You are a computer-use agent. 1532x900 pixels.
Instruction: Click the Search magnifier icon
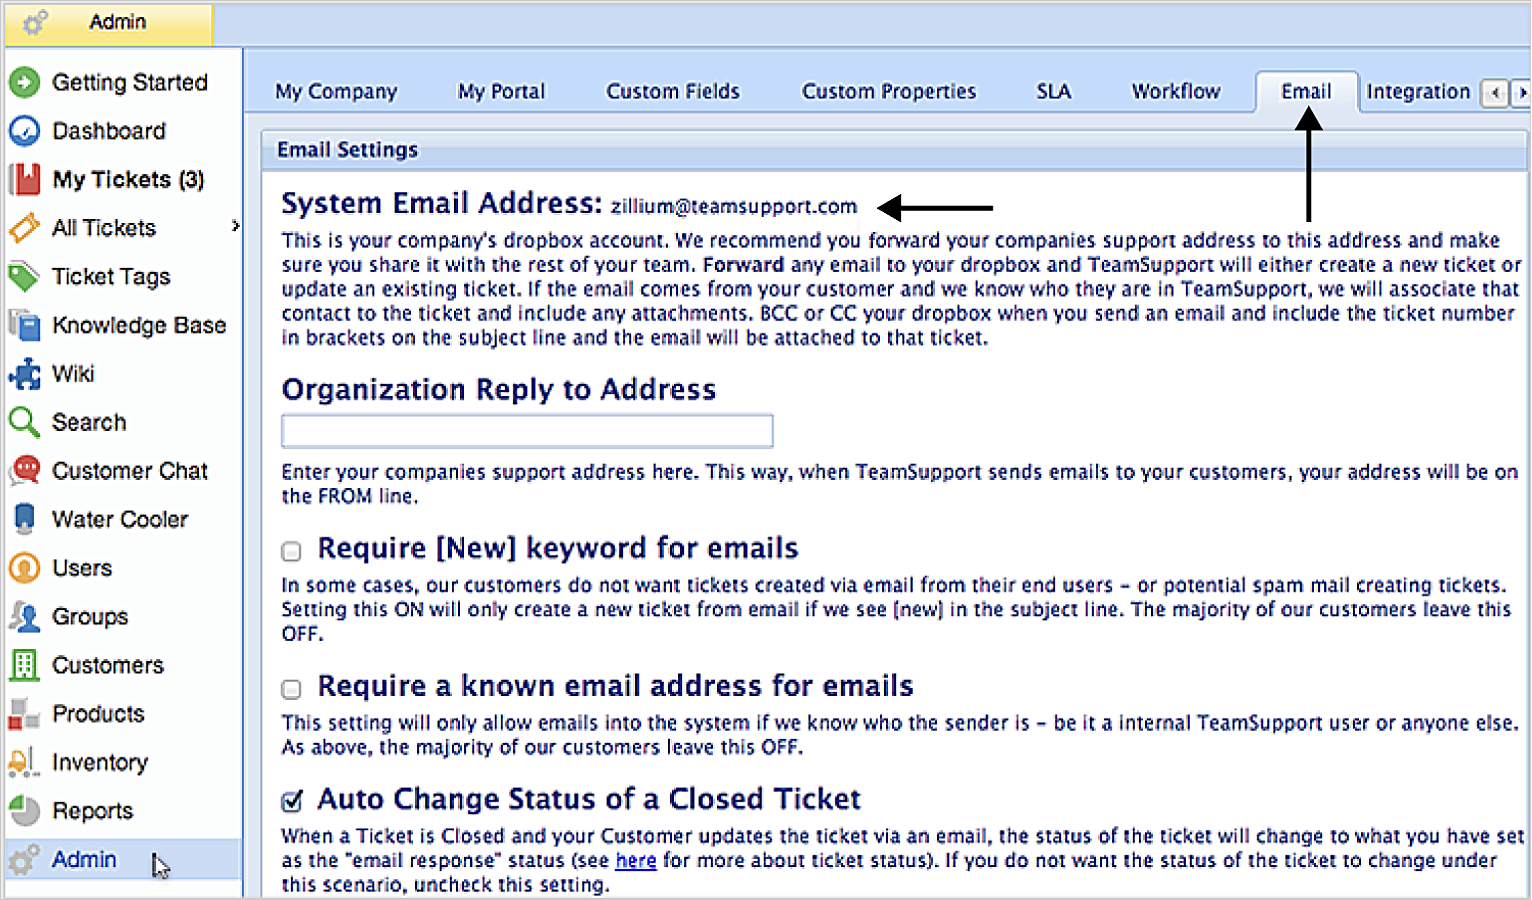pyautogui.click(x=24, y=422)
